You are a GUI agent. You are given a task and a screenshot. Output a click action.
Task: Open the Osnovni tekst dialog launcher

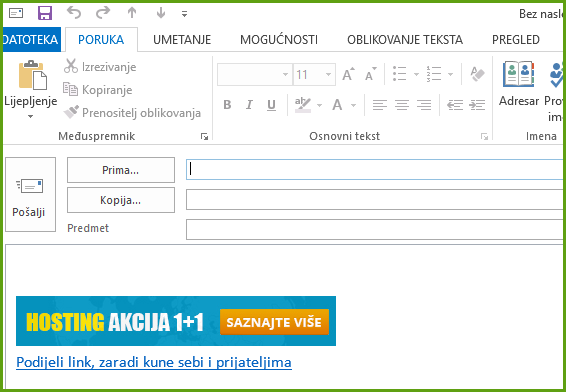[x=484, y=136]
